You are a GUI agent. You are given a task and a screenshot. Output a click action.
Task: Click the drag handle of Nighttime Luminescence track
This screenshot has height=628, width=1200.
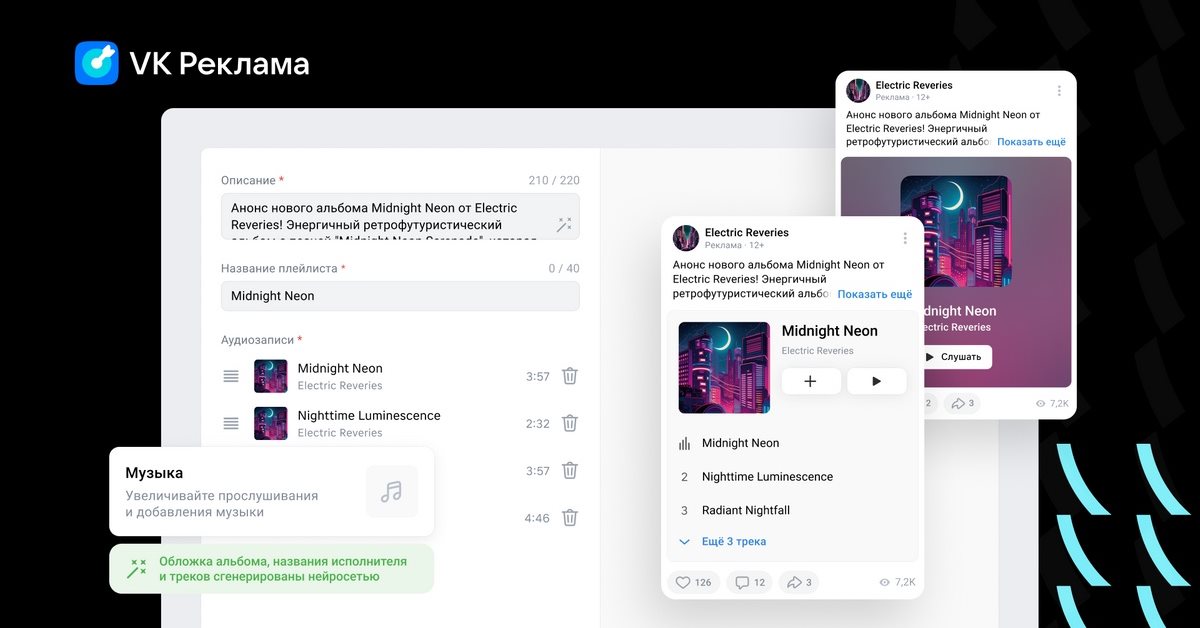[231, 423]
